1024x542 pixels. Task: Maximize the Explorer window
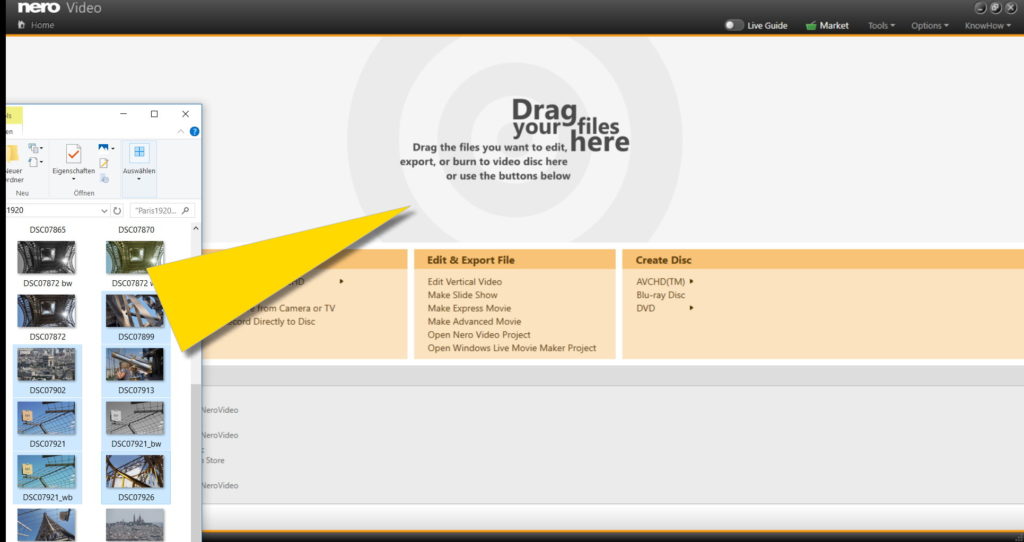154,114
